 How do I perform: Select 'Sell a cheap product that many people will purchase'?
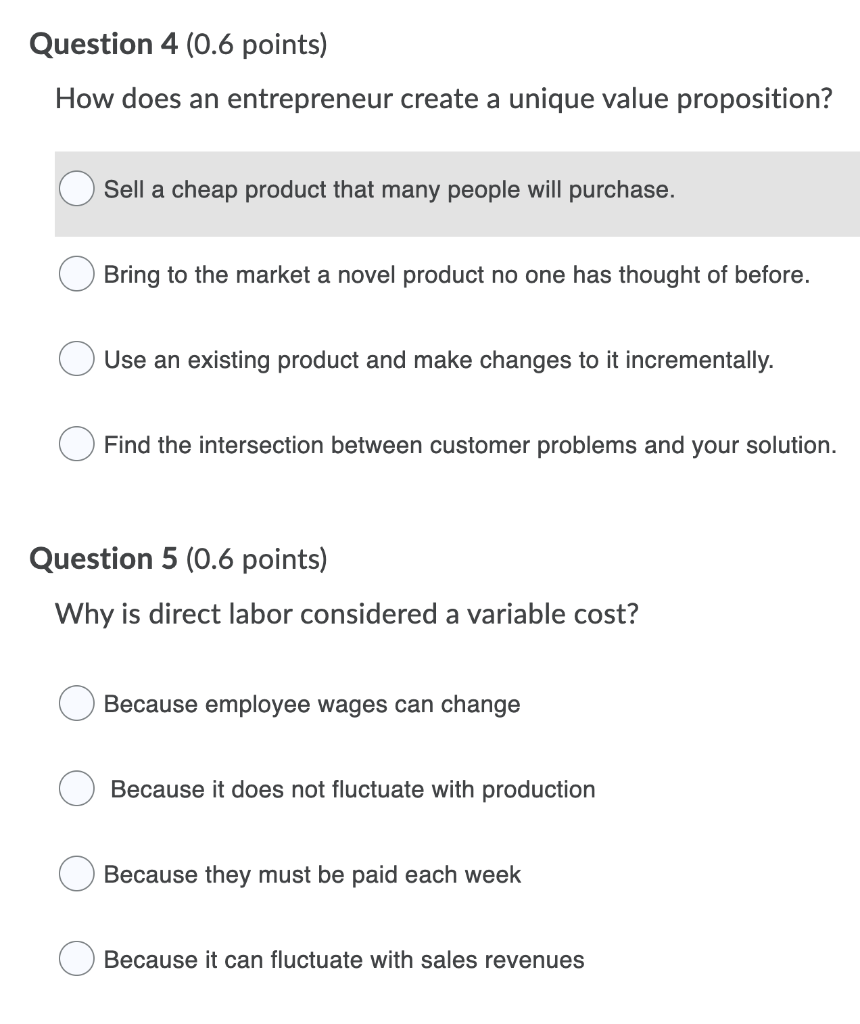click(x=76, y=188)
